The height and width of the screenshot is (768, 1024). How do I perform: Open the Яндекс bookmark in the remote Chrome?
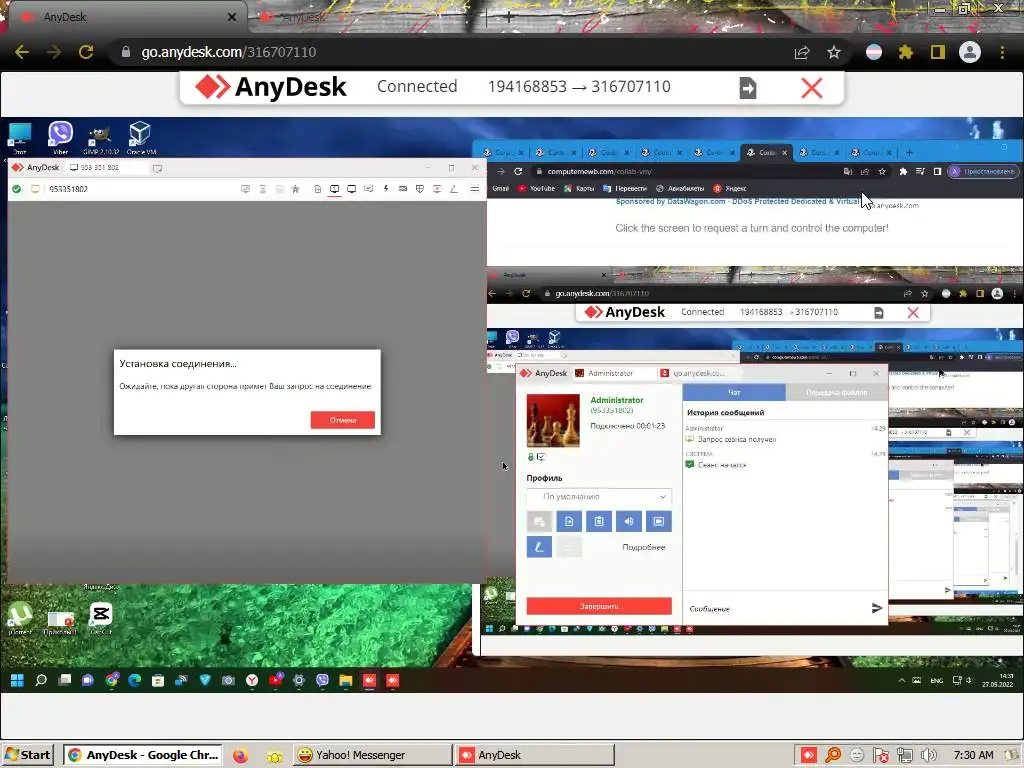pyautogui.click(x=730, y=188)
